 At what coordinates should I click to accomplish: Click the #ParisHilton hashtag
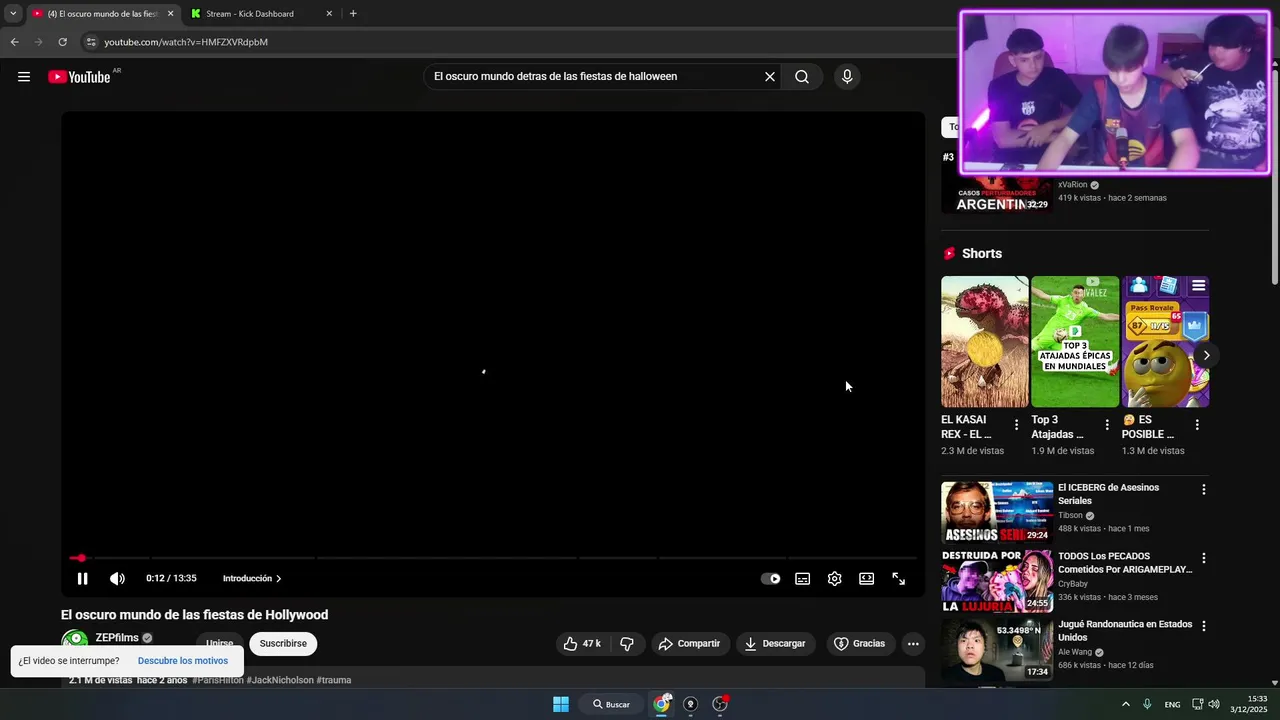point(218,680)
